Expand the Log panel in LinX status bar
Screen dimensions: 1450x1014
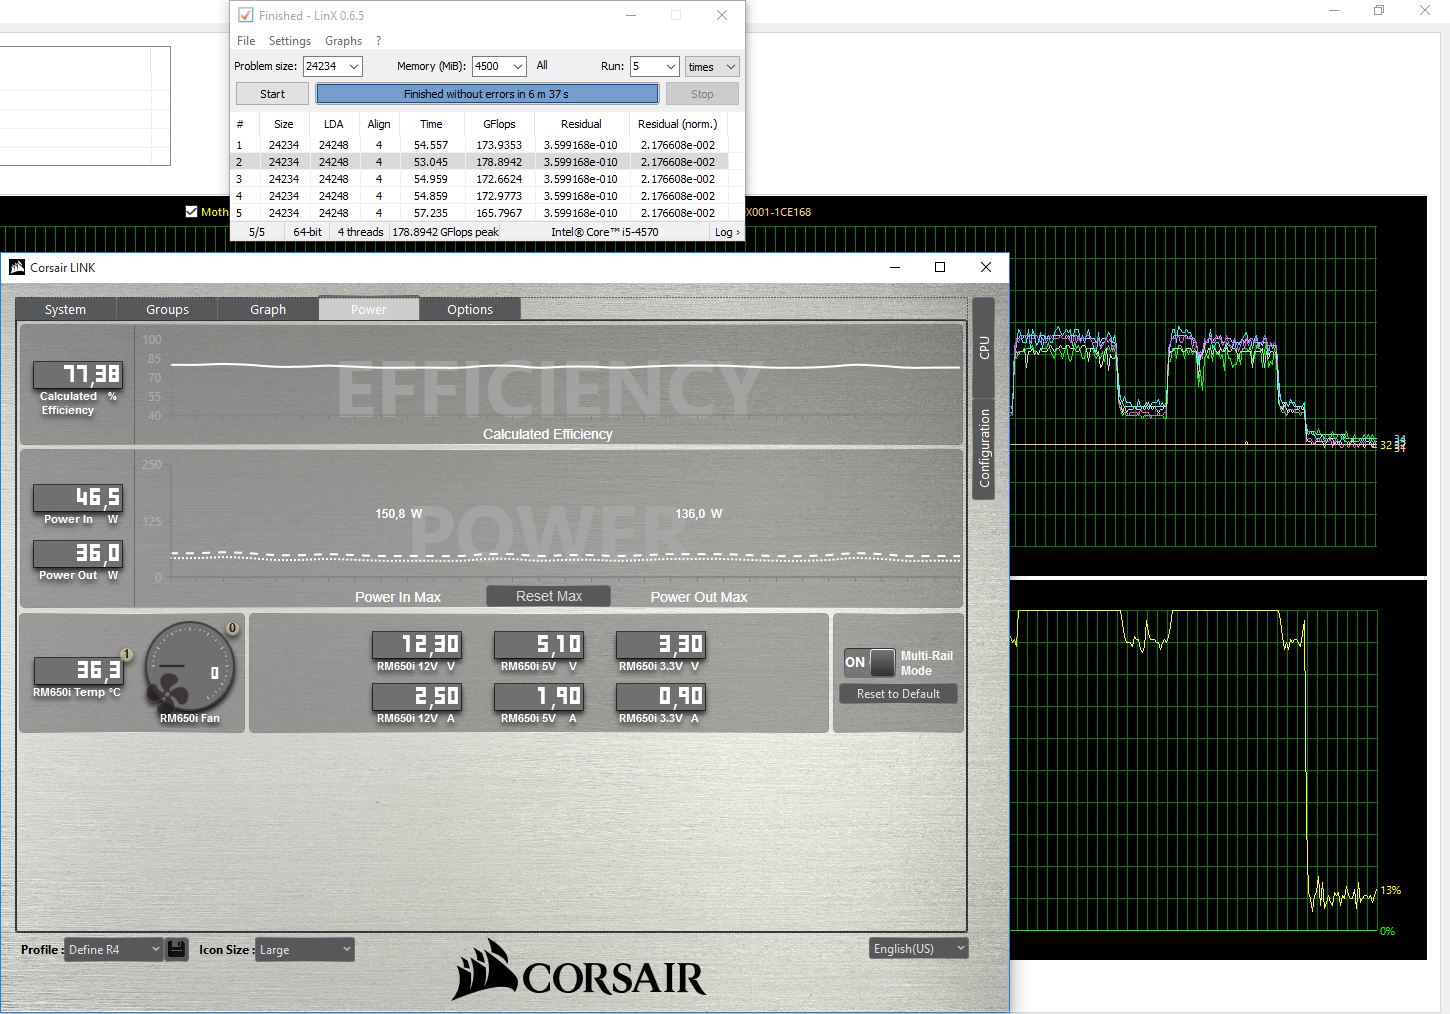tap(727, 232)
